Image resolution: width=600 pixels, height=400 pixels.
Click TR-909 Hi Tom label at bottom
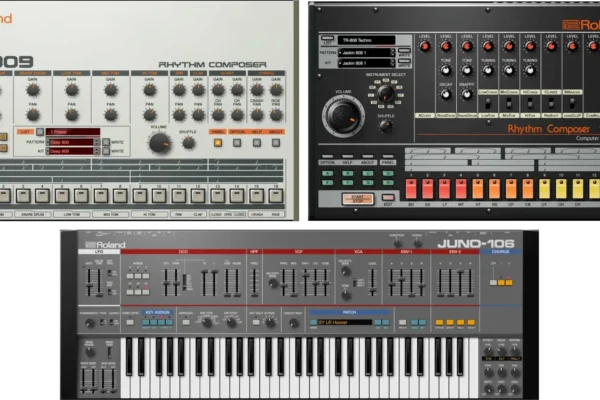(x=149, y=214)
